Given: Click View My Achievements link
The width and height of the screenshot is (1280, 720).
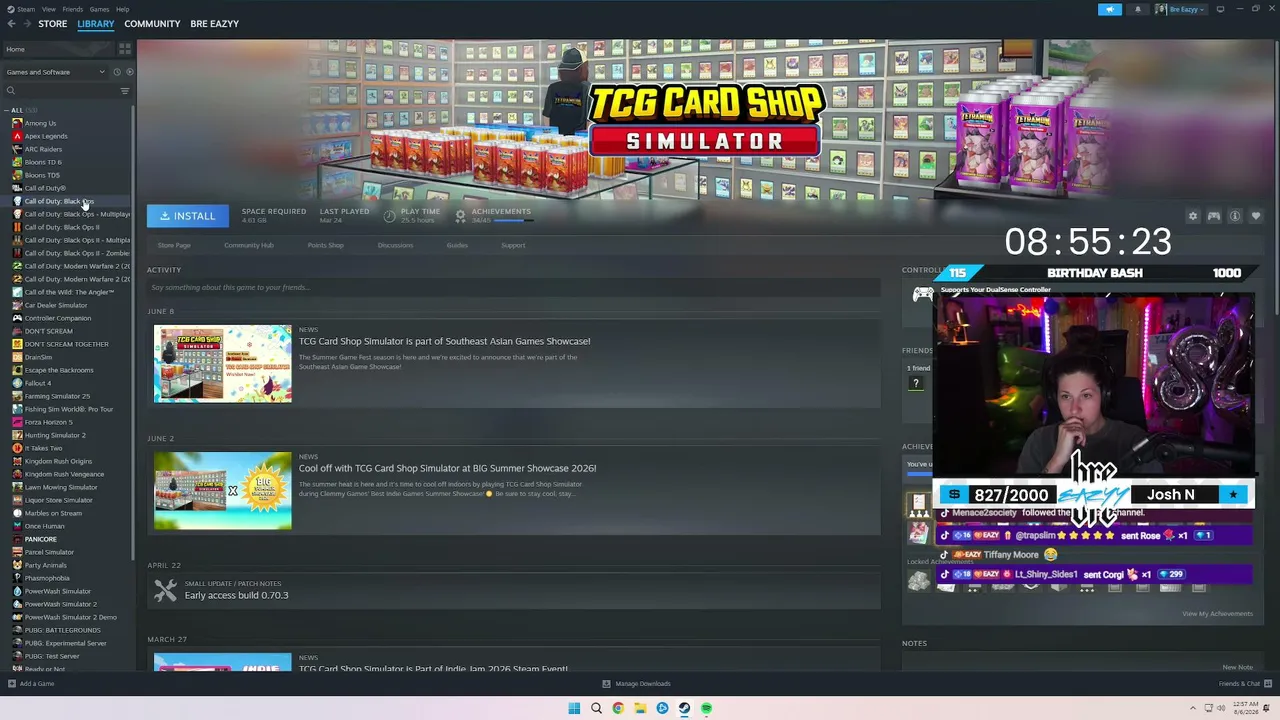Looking at the screenshot, I should coord(1217,614).
